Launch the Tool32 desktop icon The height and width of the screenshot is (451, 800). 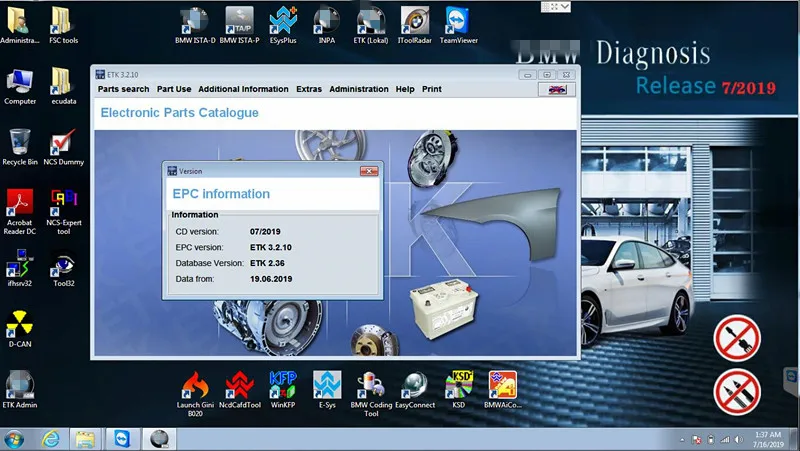tap(63, 267)
